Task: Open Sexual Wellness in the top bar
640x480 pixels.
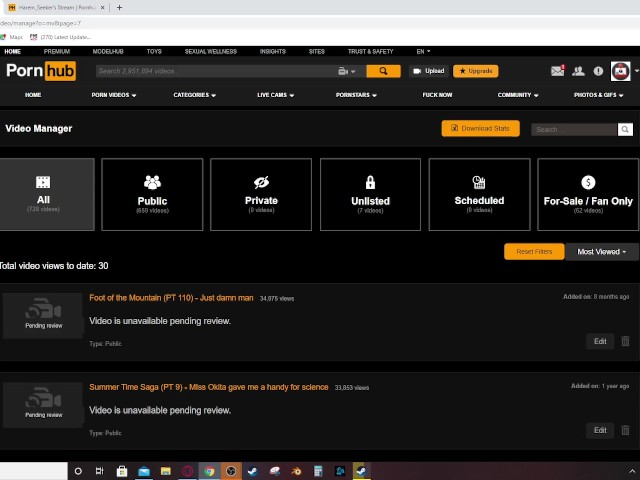Action: [x=211, y=51]
